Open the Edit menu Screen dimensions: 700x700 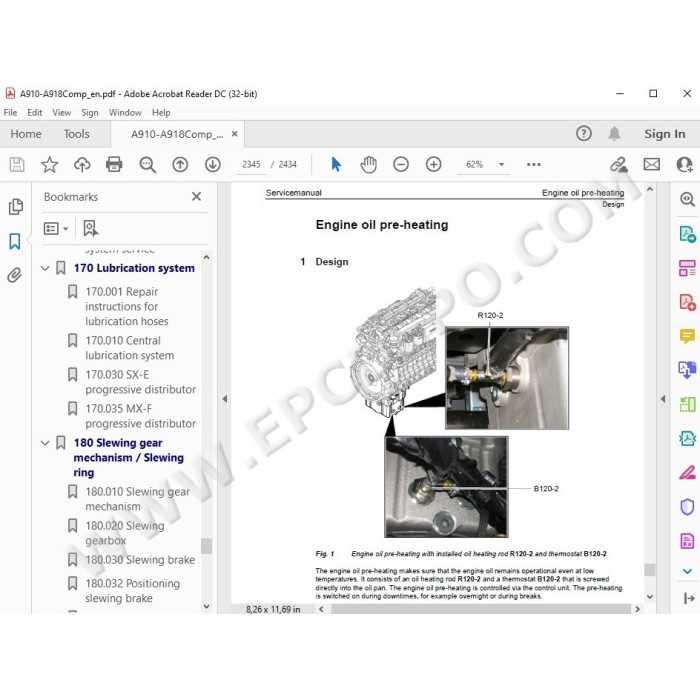(x=34, y=112)
